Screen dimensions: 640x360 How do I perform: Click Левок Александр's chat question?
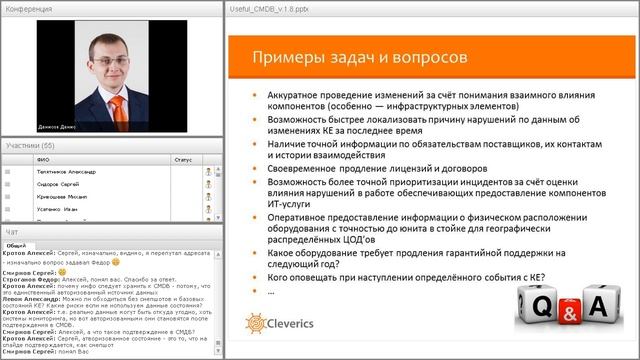coord(104,302)
